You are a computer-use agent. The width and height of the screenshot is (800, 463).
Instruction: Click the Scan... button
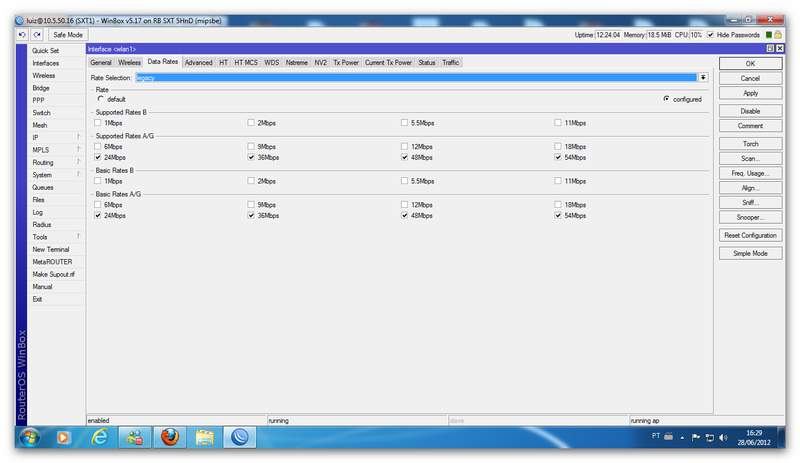tap(751, 159)
